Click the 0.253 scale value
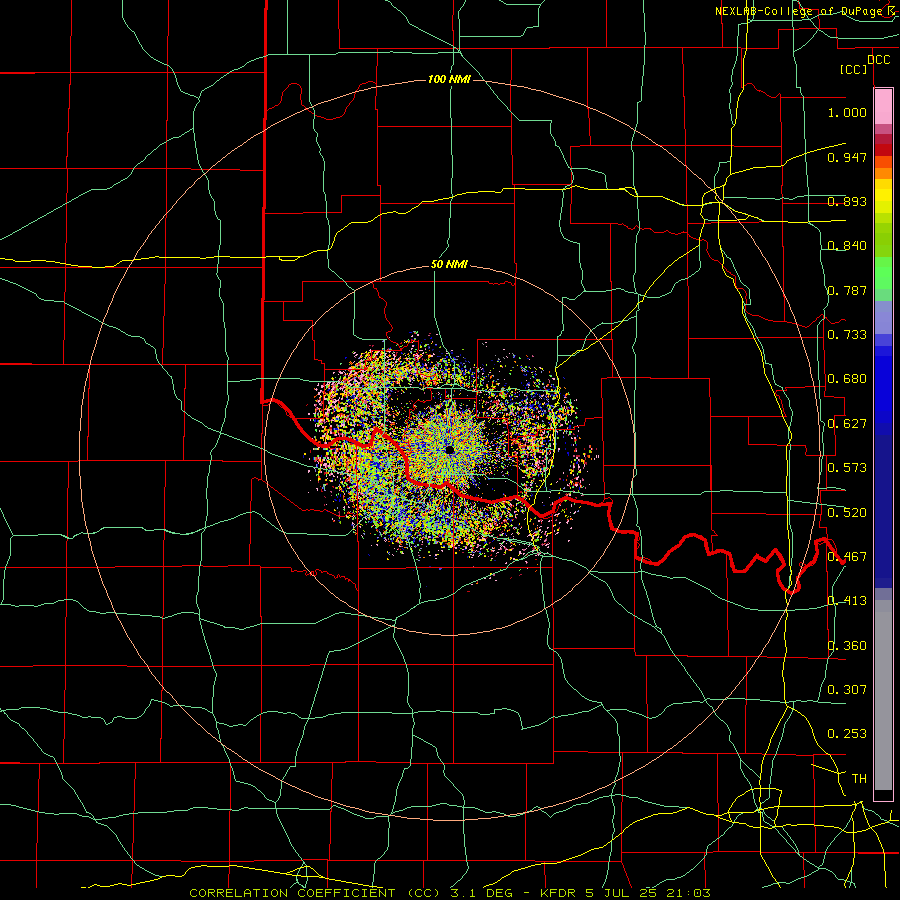 pos(847,734)
